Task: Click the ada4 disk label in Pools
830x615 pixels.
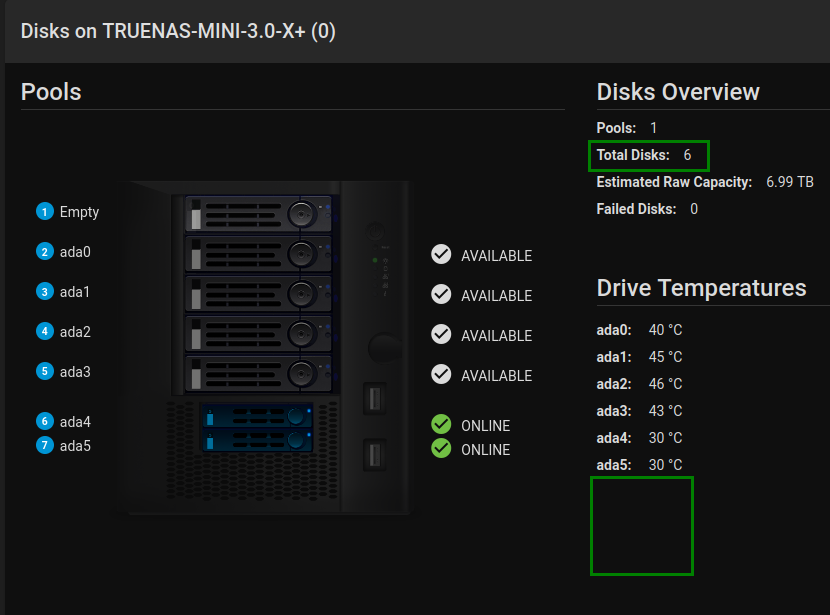Action: pos(75,422)
